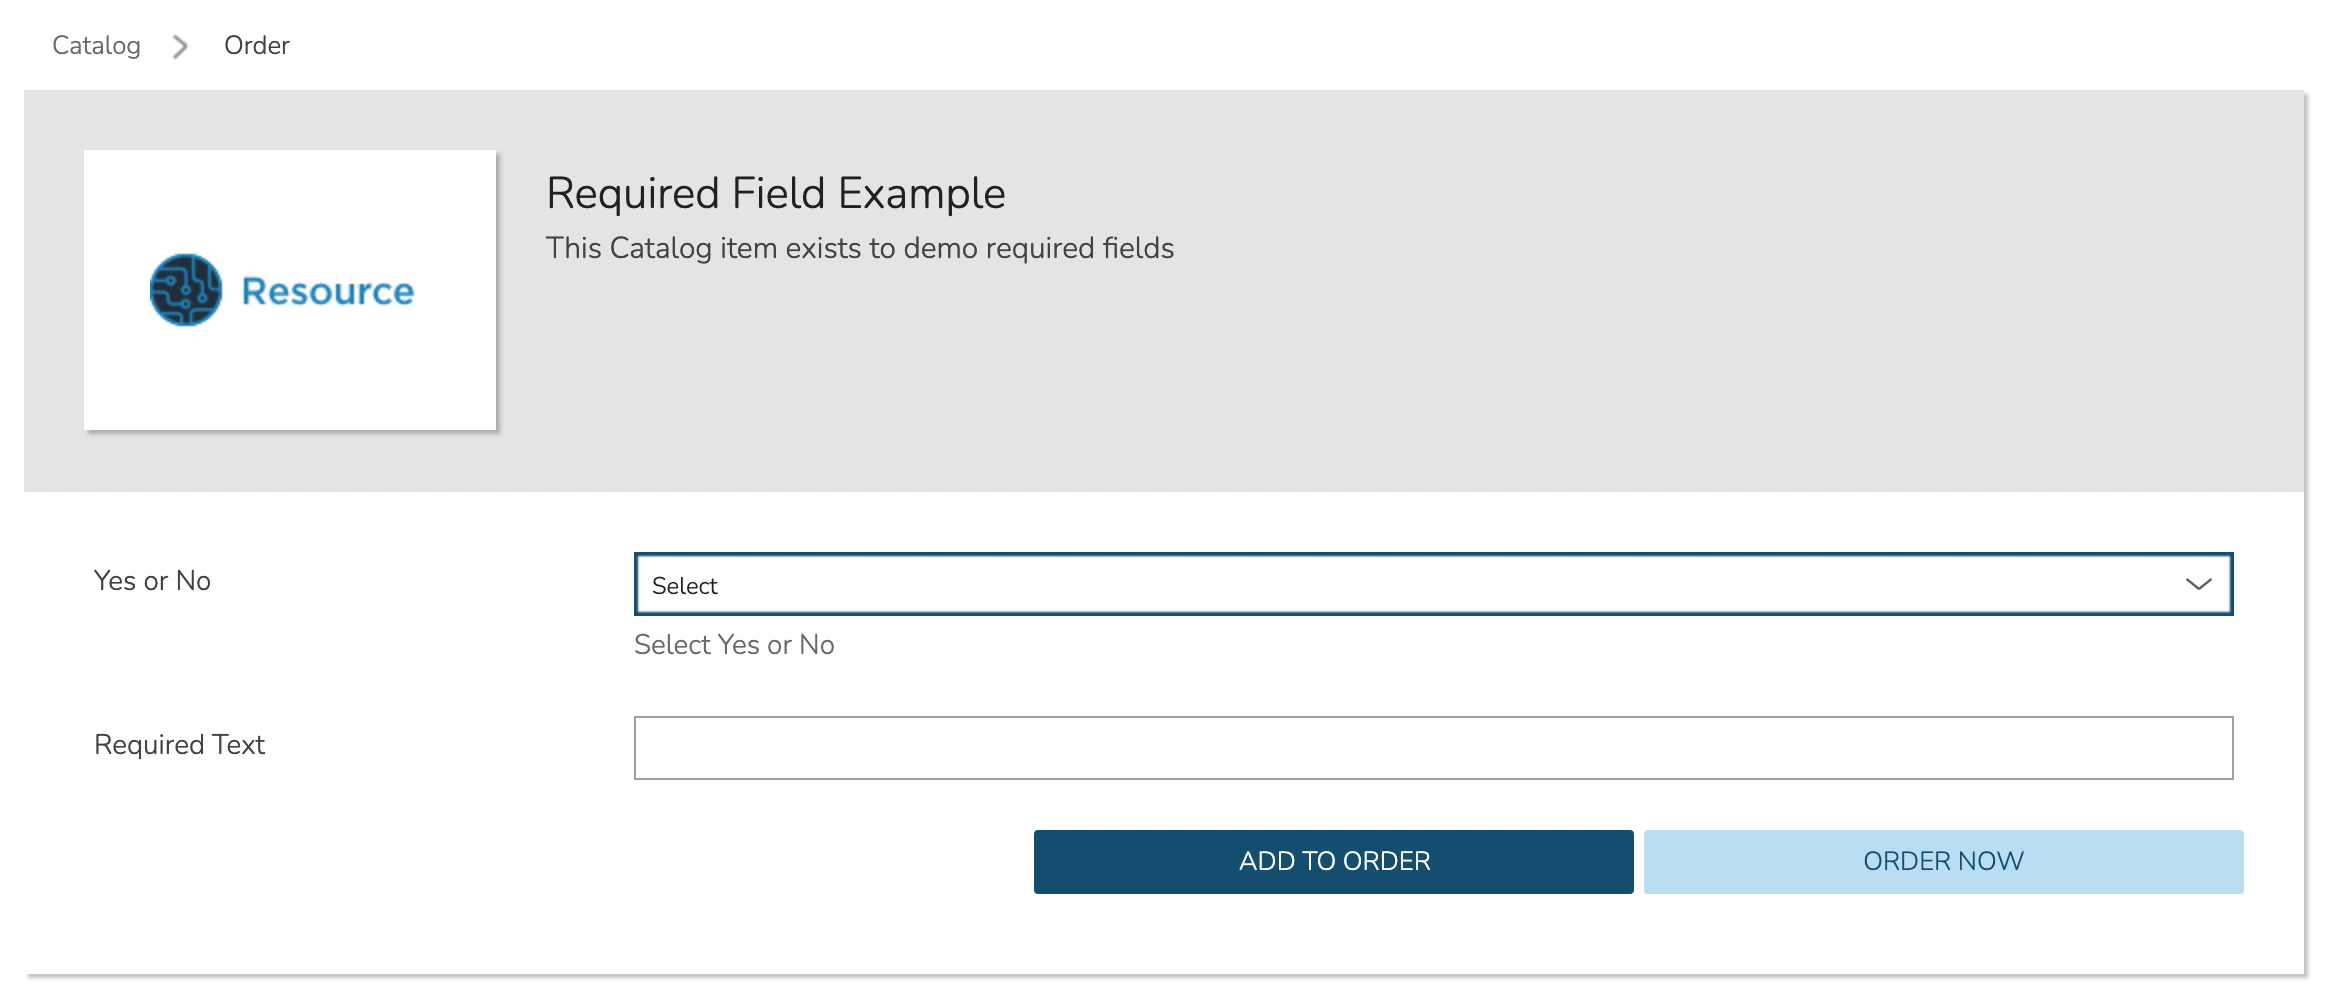This screenshot has width=2328, height=998.
Task: Click the Yes or No field label
Action: pyautogui.click(x=152, y=581)
